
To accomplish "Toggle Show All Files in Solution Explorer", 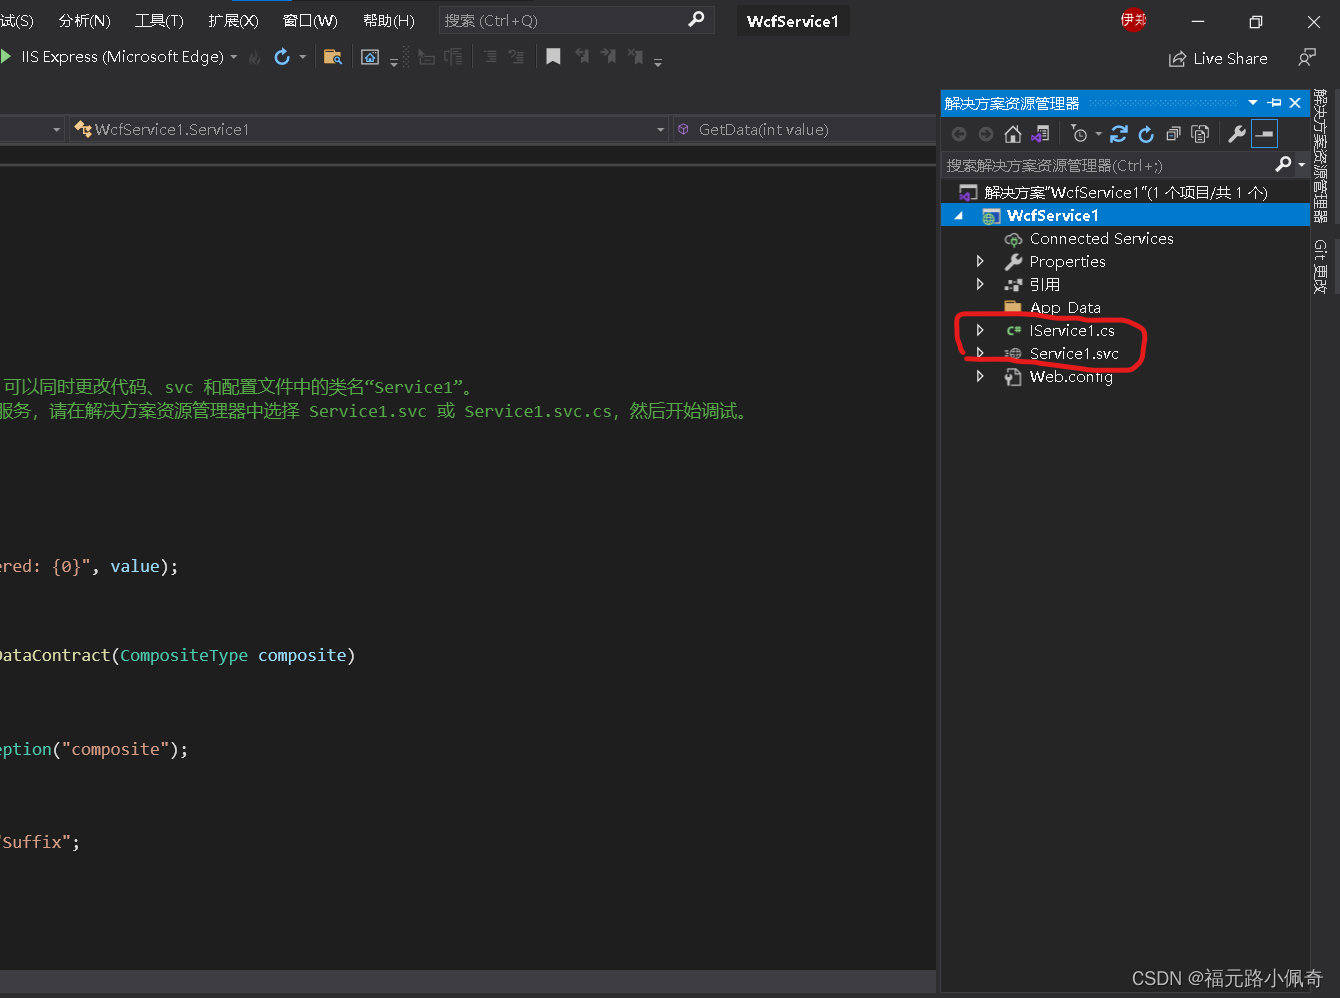I will tap(1200, 134).
